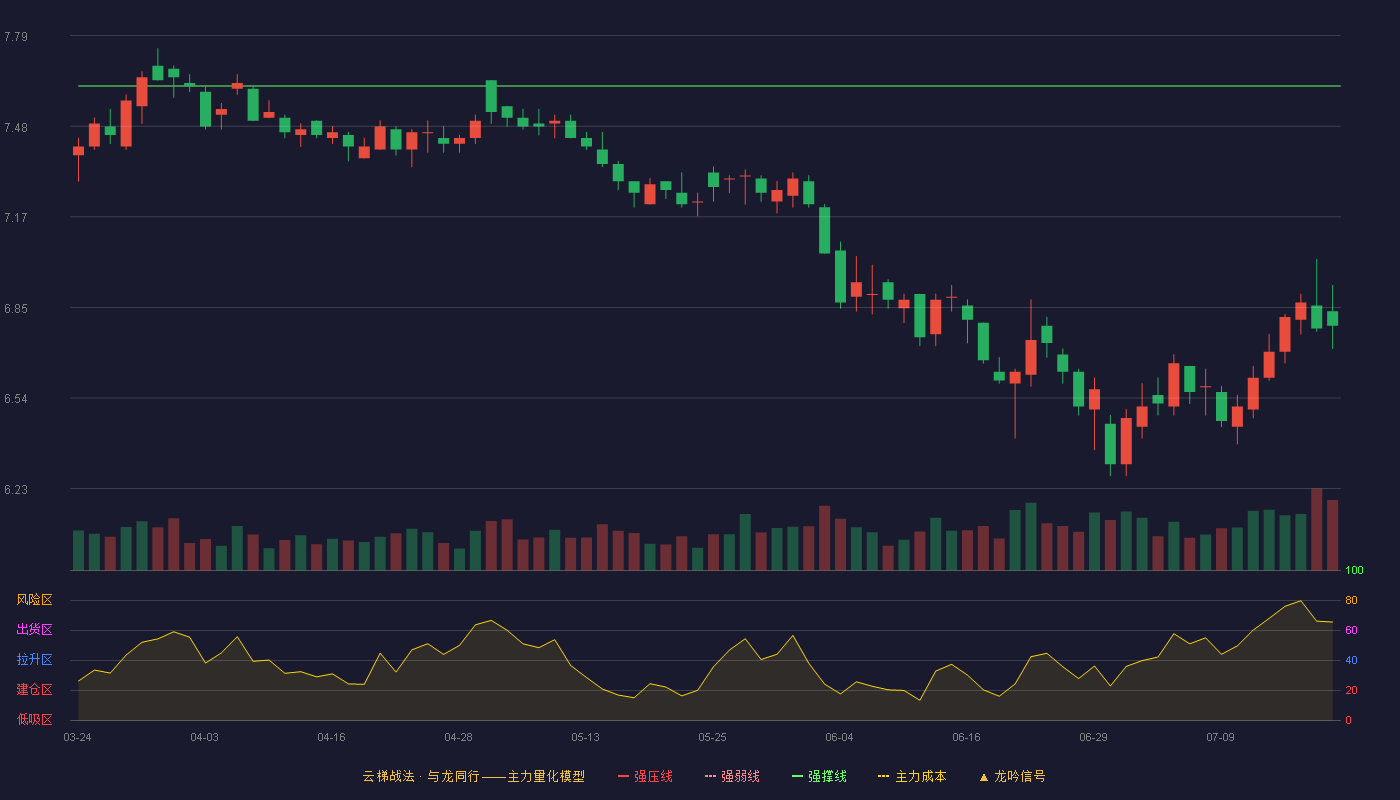Click the 07-09 date label
The image size is (1400, 800).
coord(1220,737)
